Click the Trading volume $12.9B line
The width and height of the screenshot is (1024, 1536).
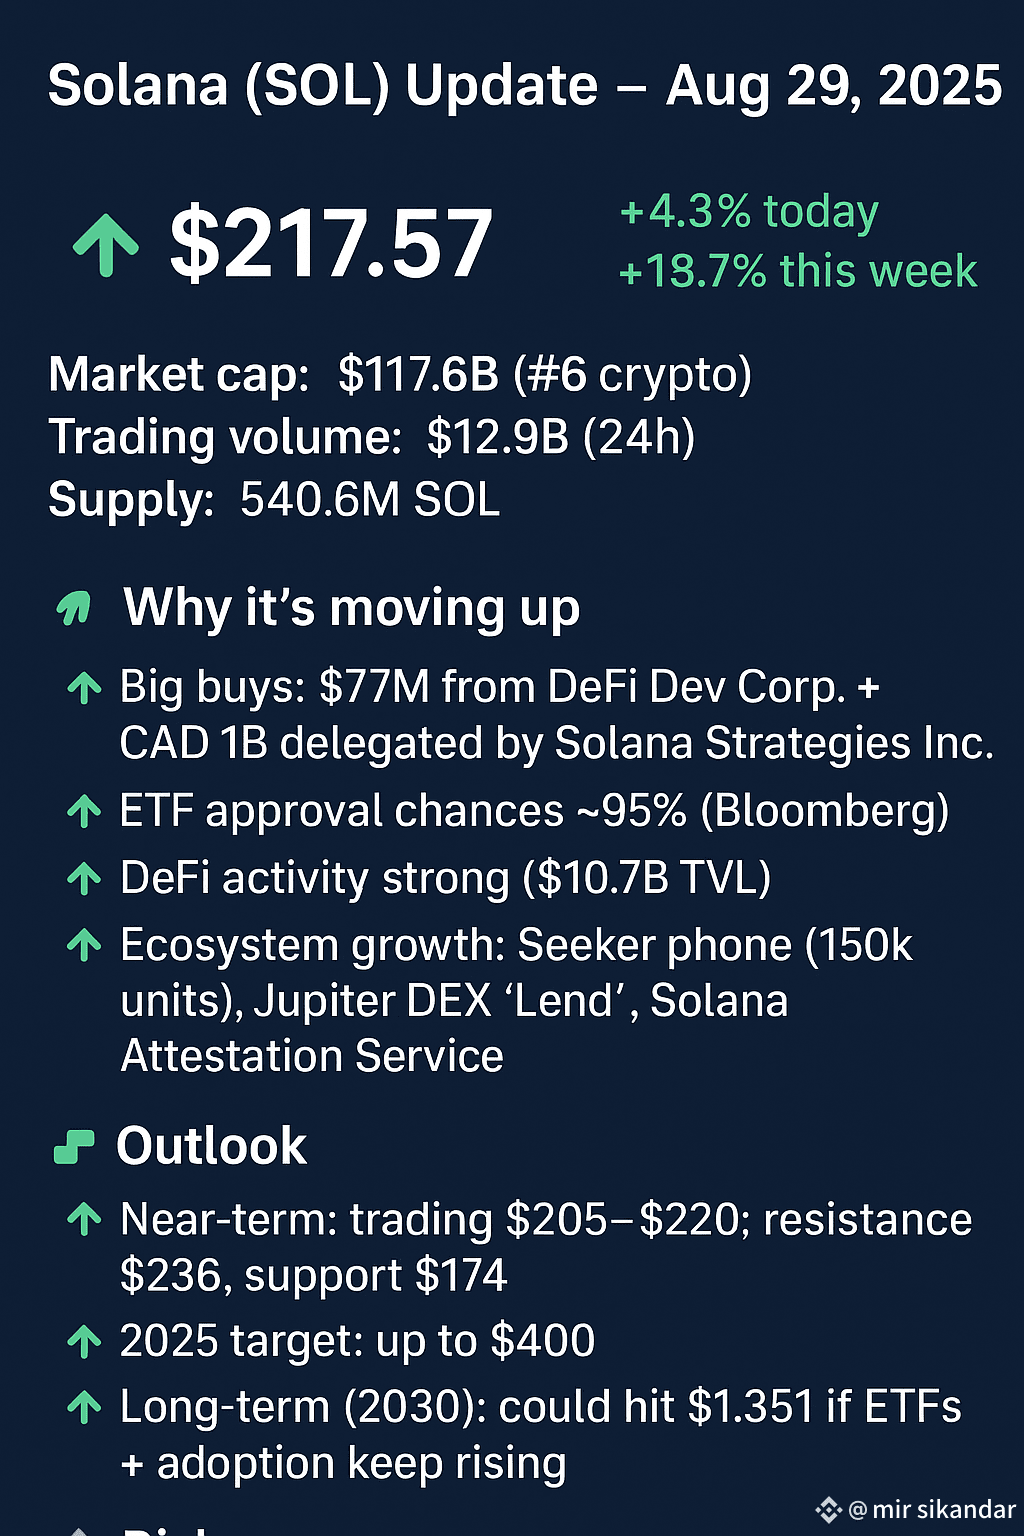click(372, 438)
